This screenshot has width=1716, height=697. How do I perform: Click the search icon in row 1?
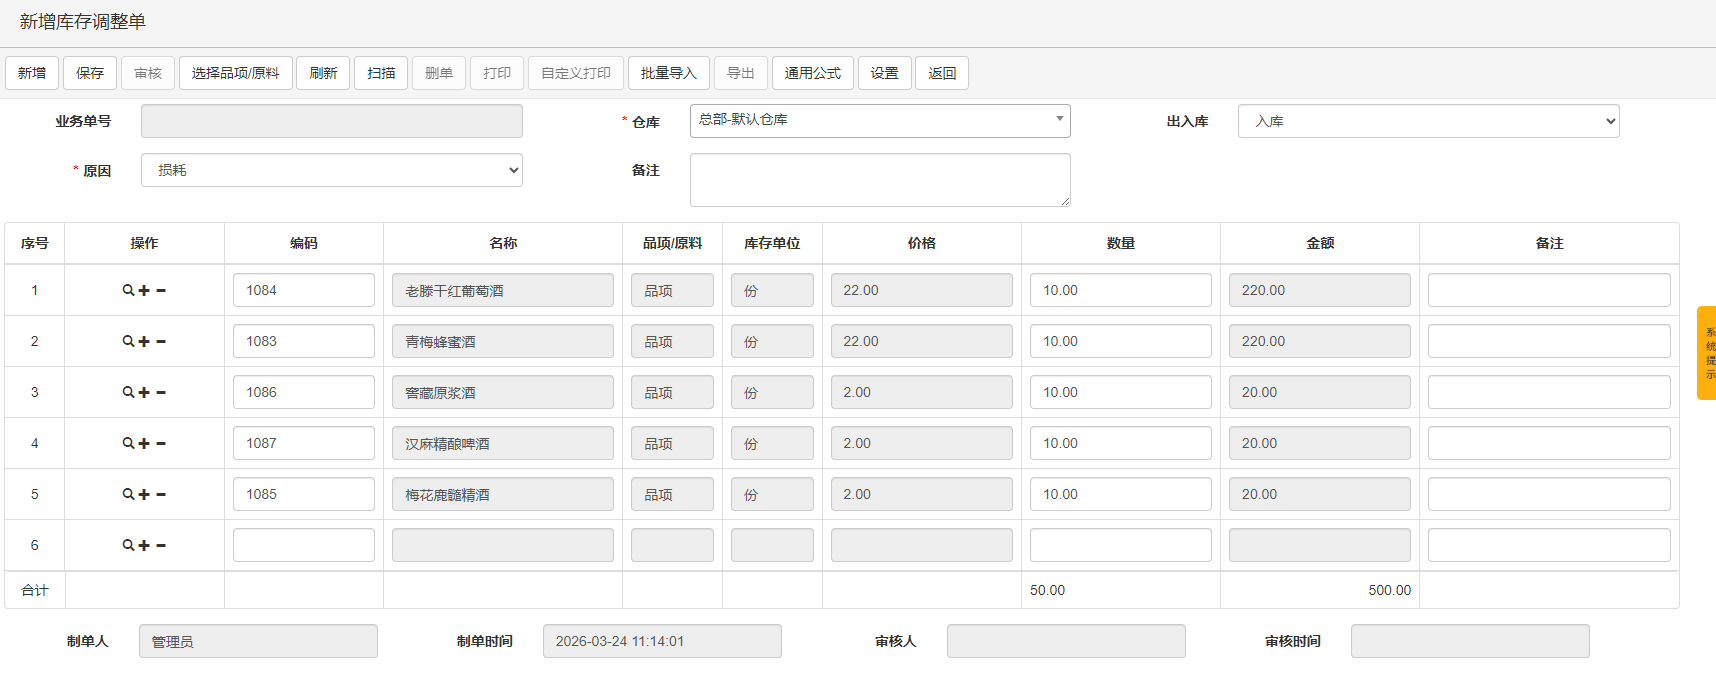pos(128,291)
